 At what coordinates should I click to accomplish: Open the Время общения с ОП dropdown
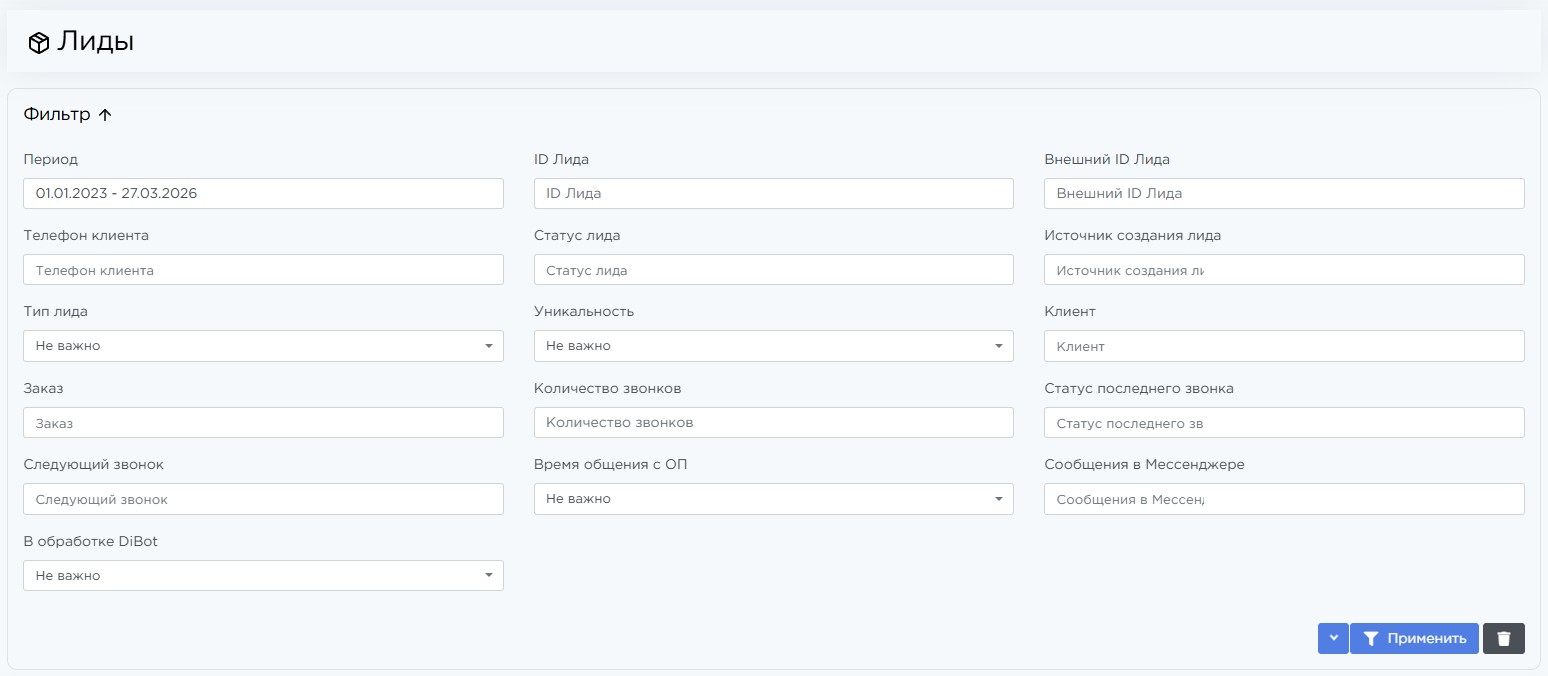pos(773,499)
